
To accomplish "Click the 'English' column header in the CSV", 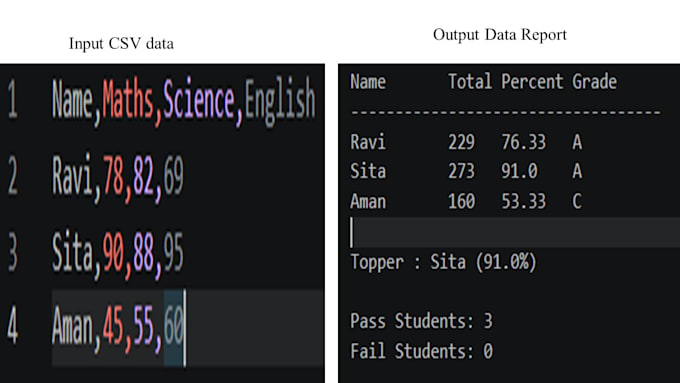I will (280, 102).
